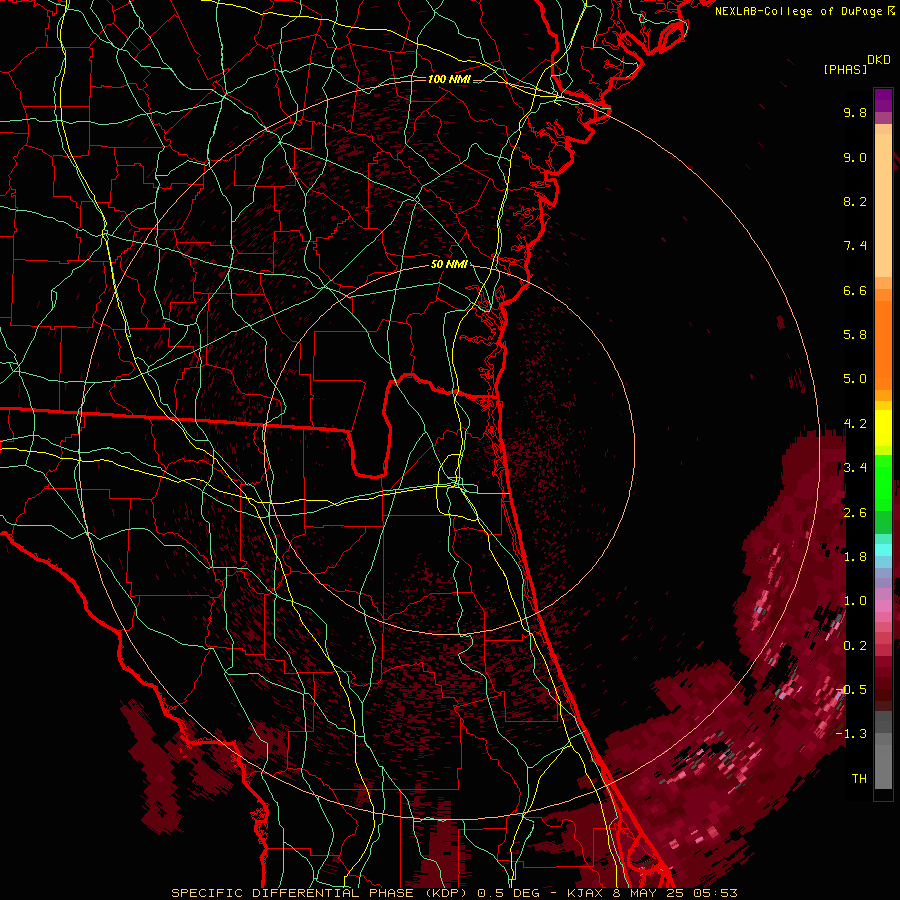The width and height of the screenshot is (900, 900).
Task: Click the 0.2 legend value
Action: coord(855,646)
